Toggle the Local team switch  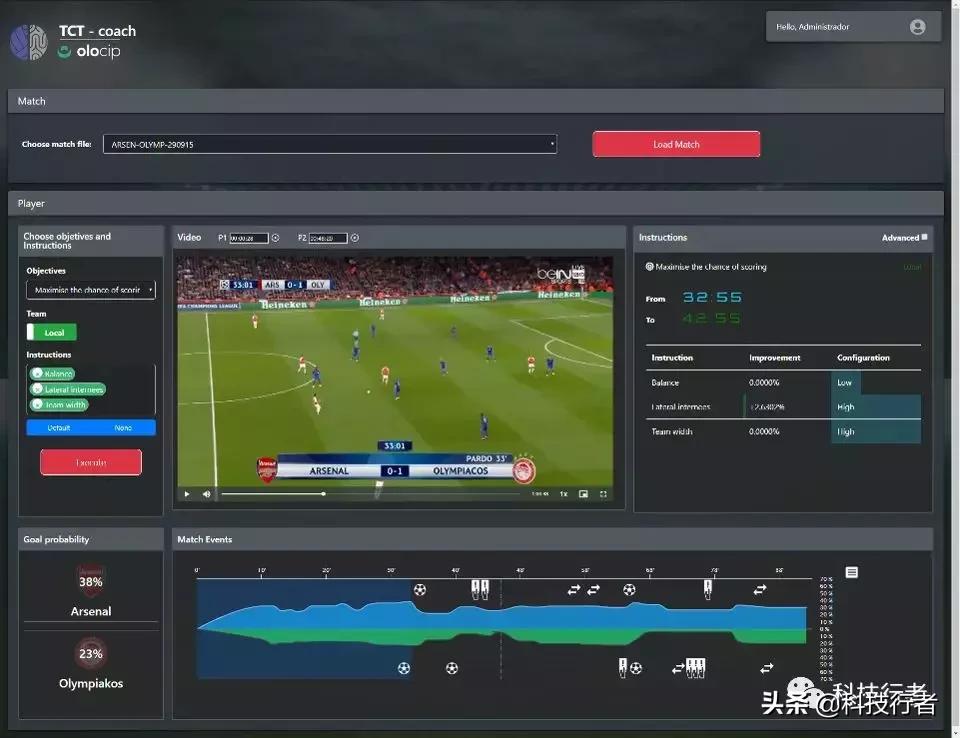click(51, 333)
